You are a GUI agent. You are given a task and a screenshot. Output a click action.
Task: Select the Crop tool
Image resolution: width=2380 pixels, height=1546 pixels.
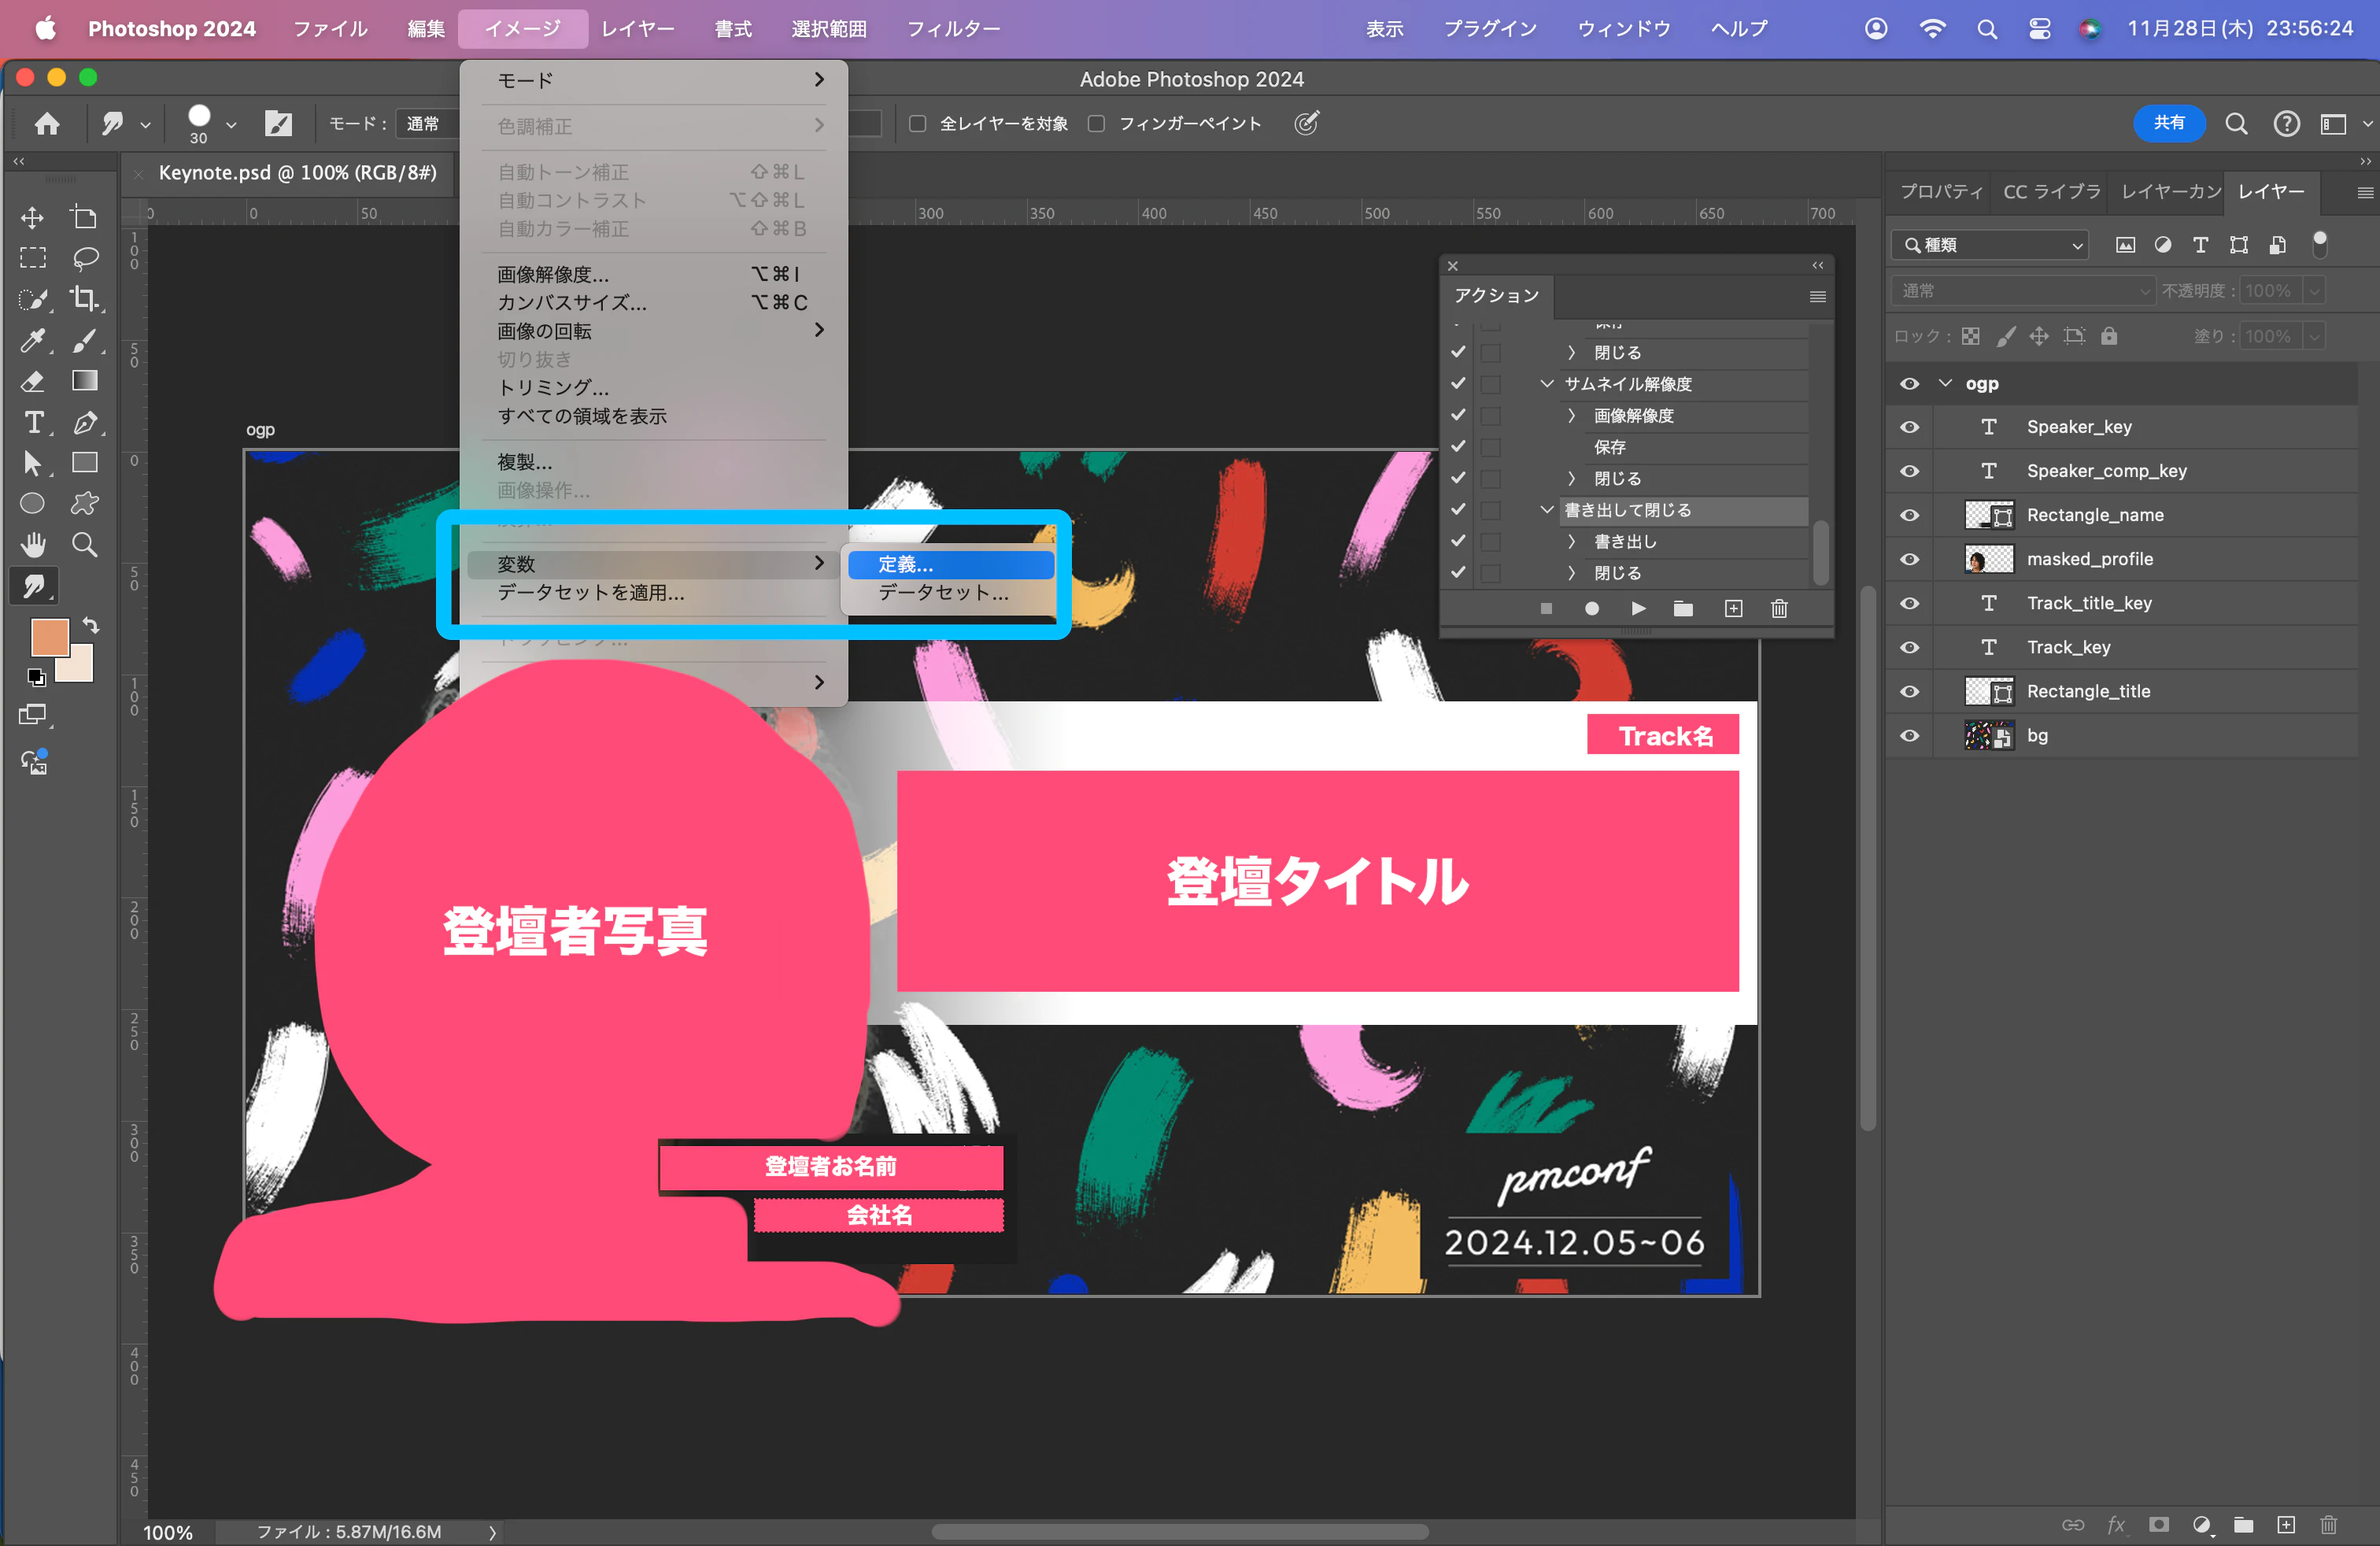click(85, 299)
